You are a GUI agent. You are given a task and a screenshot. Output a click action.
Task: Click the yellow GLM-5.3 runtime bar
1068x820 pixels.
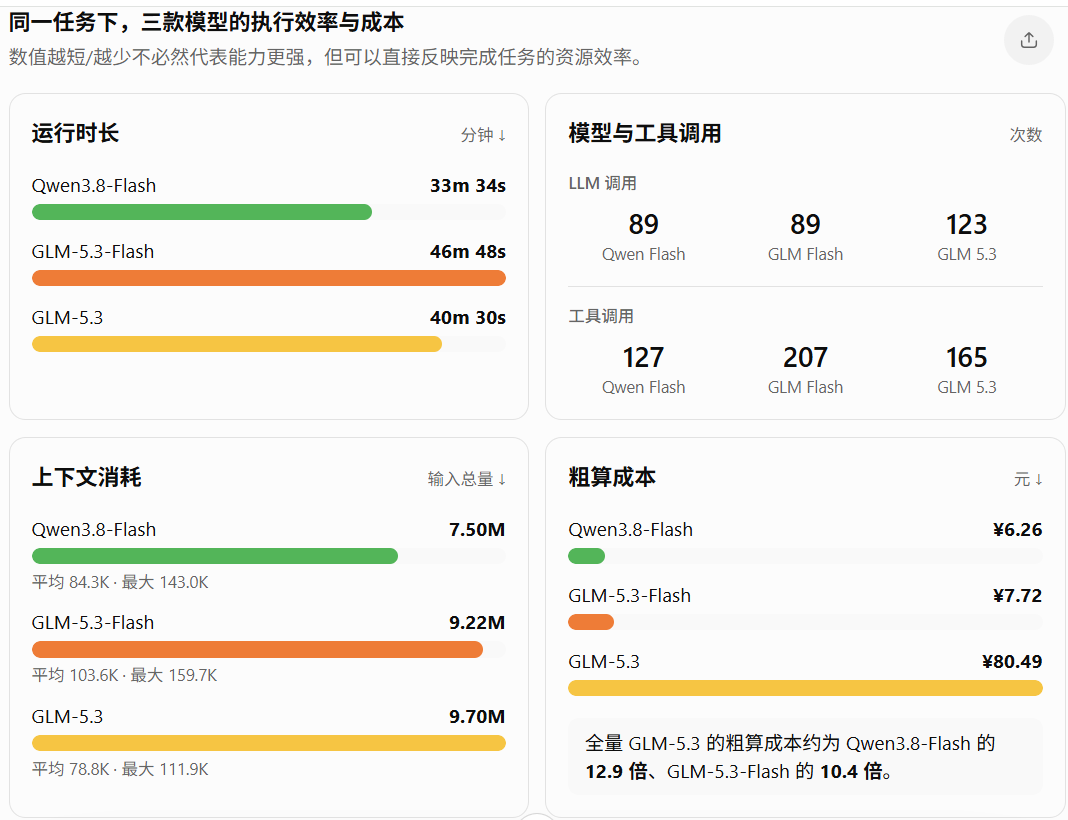[x=236, y=344]
